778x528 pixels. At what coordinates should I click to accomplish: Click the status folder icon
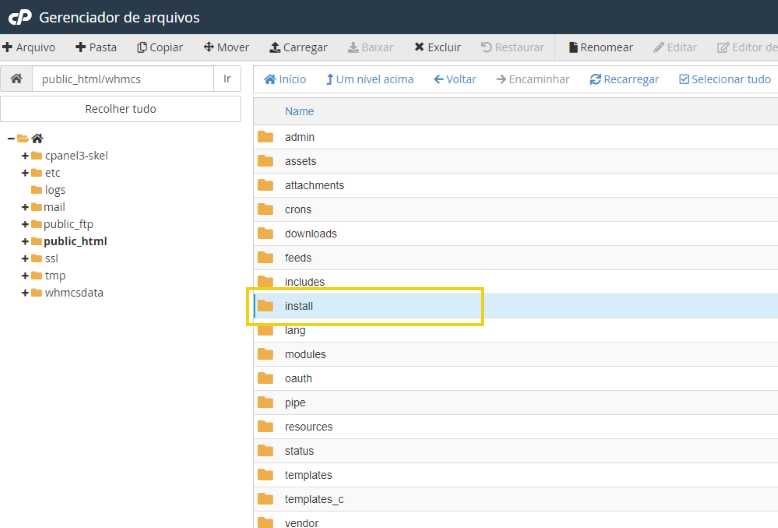click(265, 451)
